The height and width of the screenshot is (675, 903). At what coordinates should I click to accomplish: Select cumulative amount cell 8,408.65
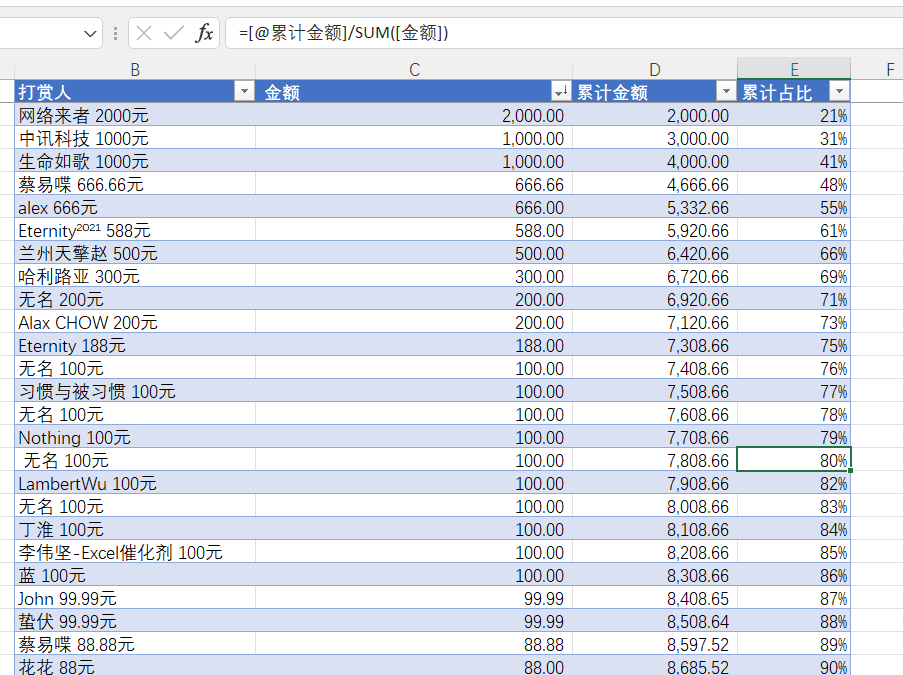point(655,598)
